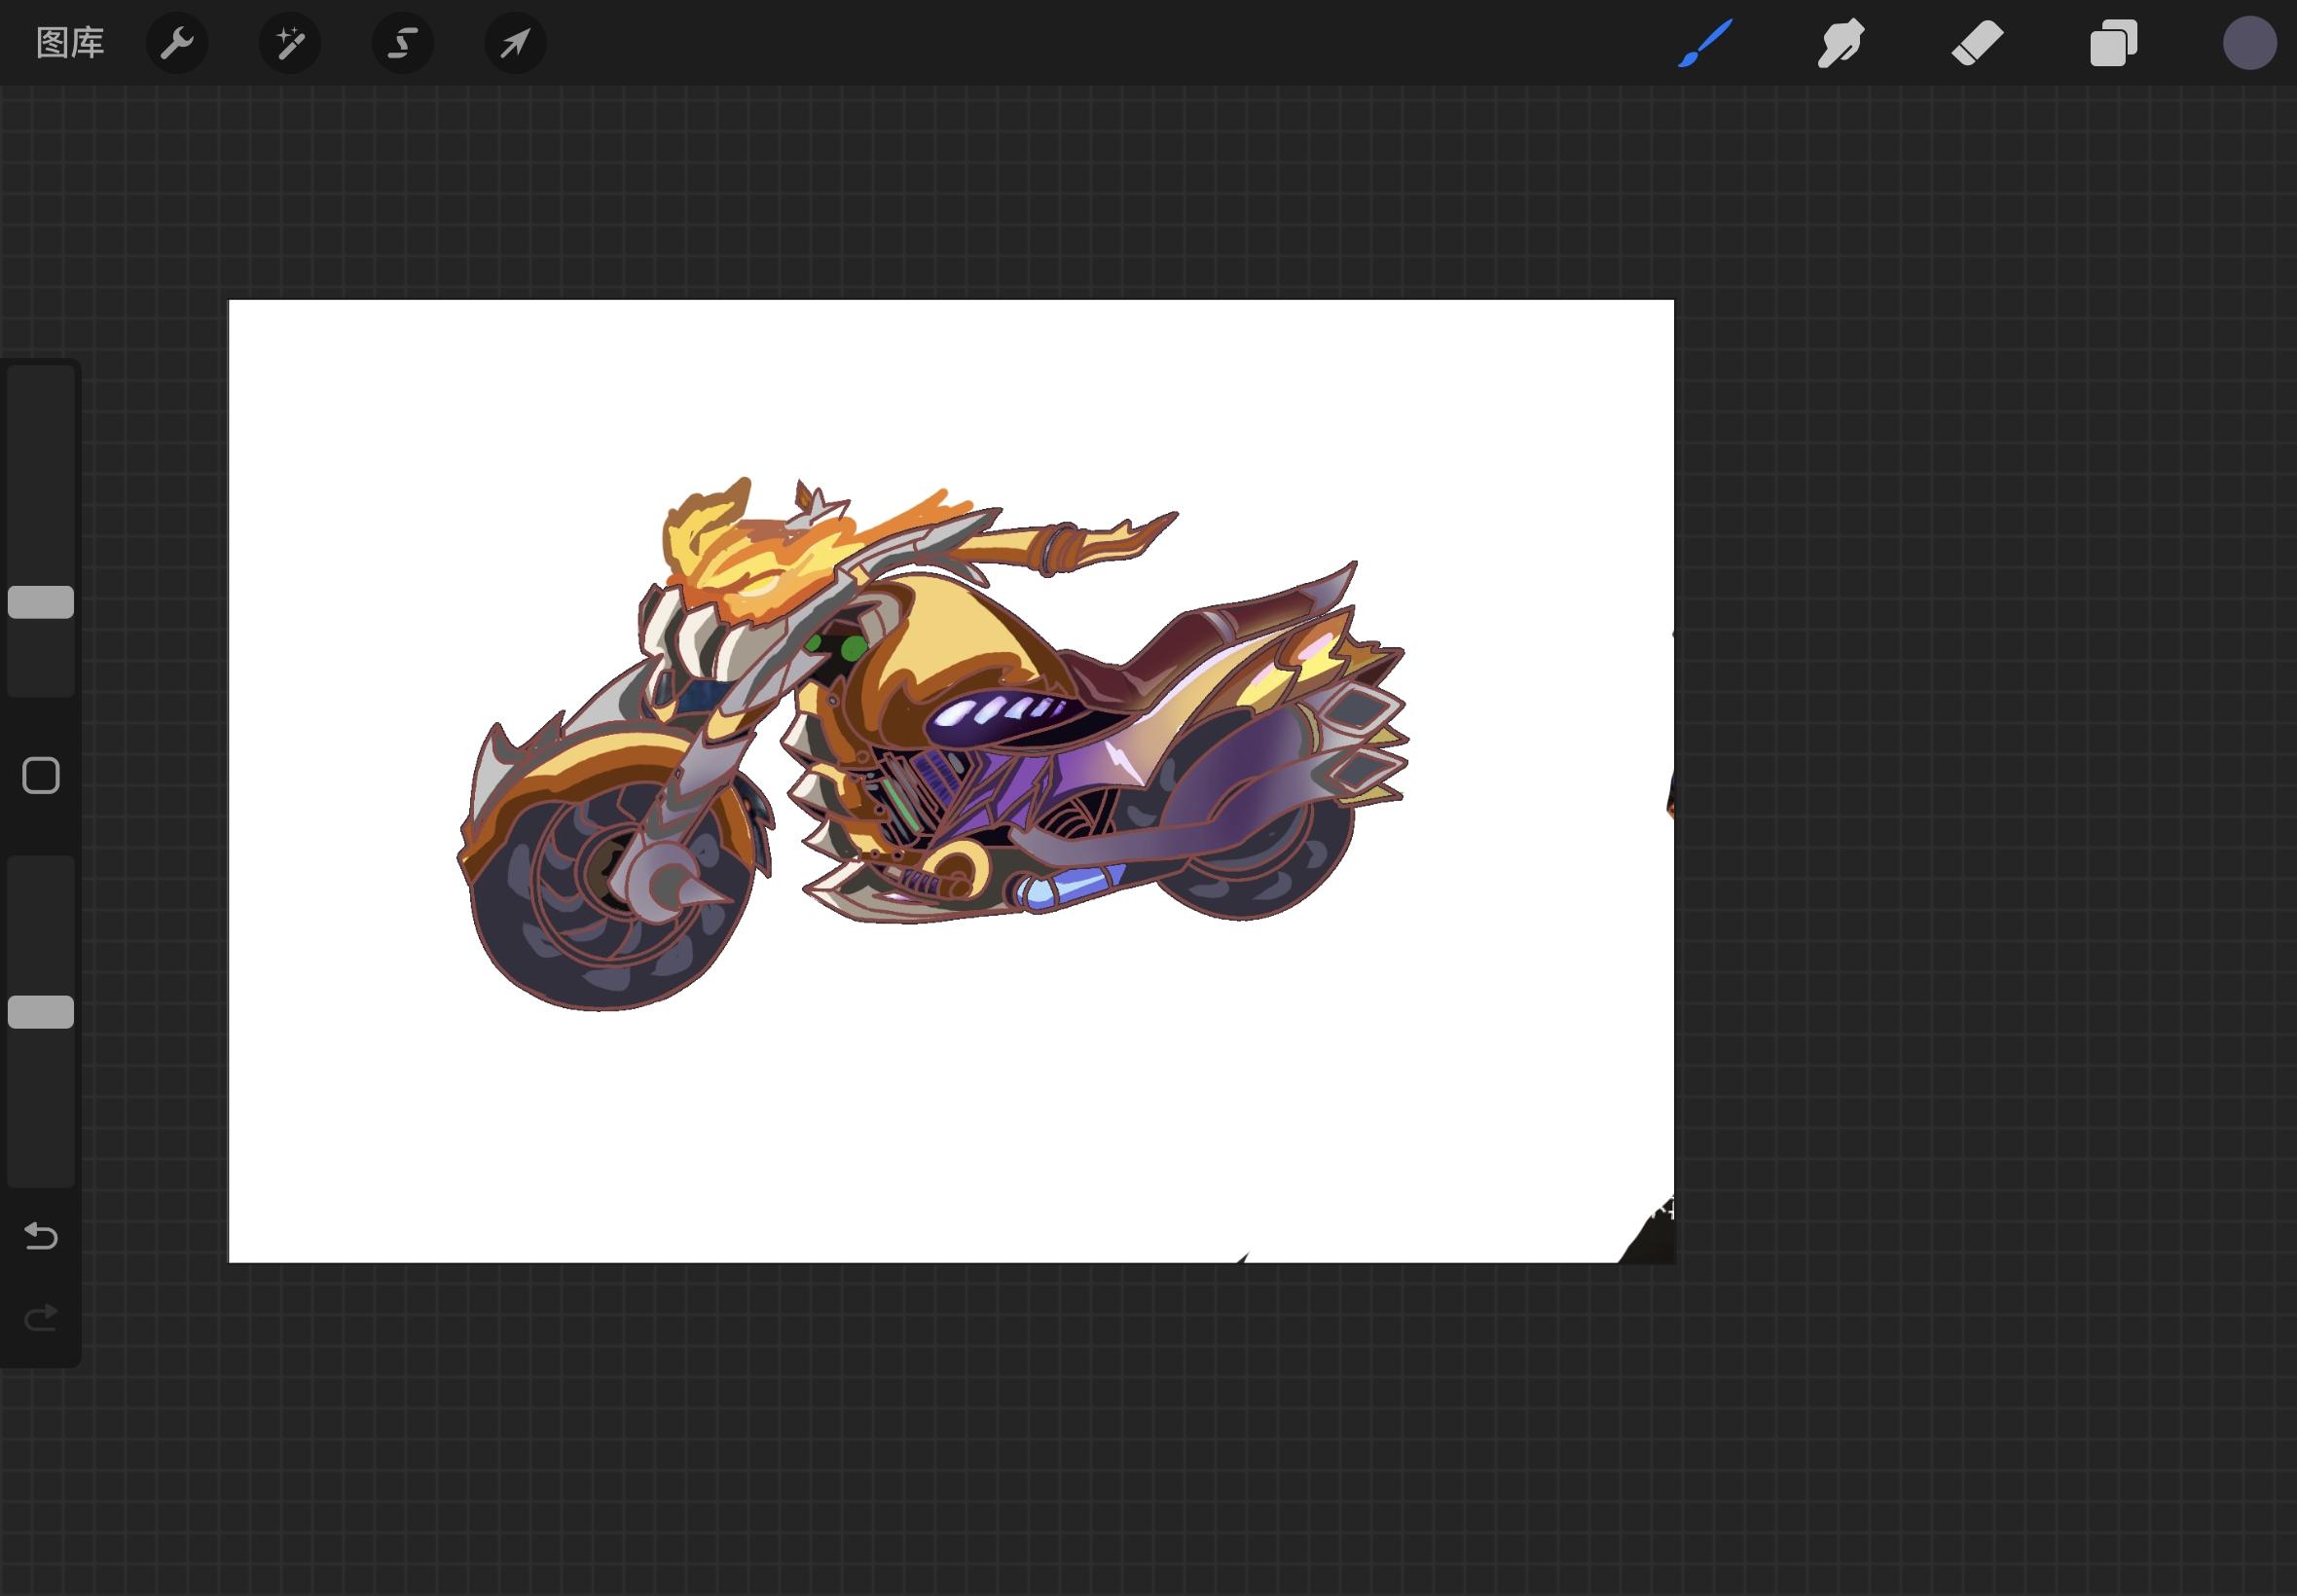This screenshot has width=2297, height=1596.
Task: Undo the last action
Action: [x=41, y=1236]
